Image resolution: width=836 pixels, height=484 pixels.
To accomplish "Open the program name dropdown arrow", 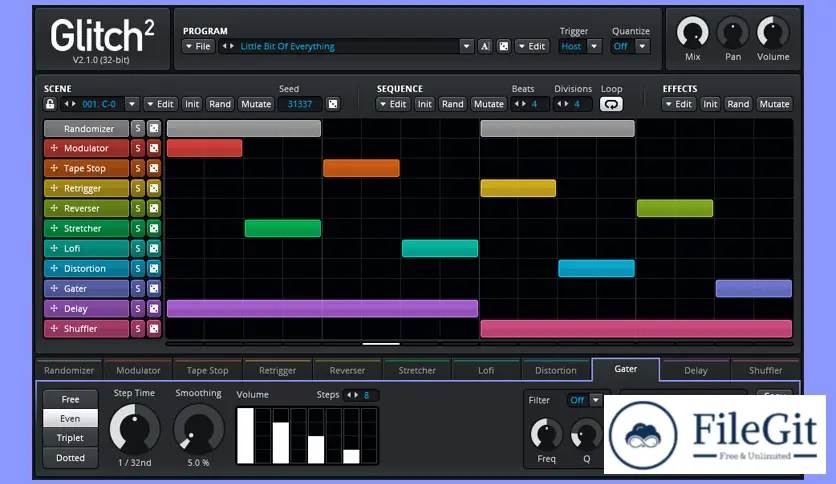I will click(467, 46).
